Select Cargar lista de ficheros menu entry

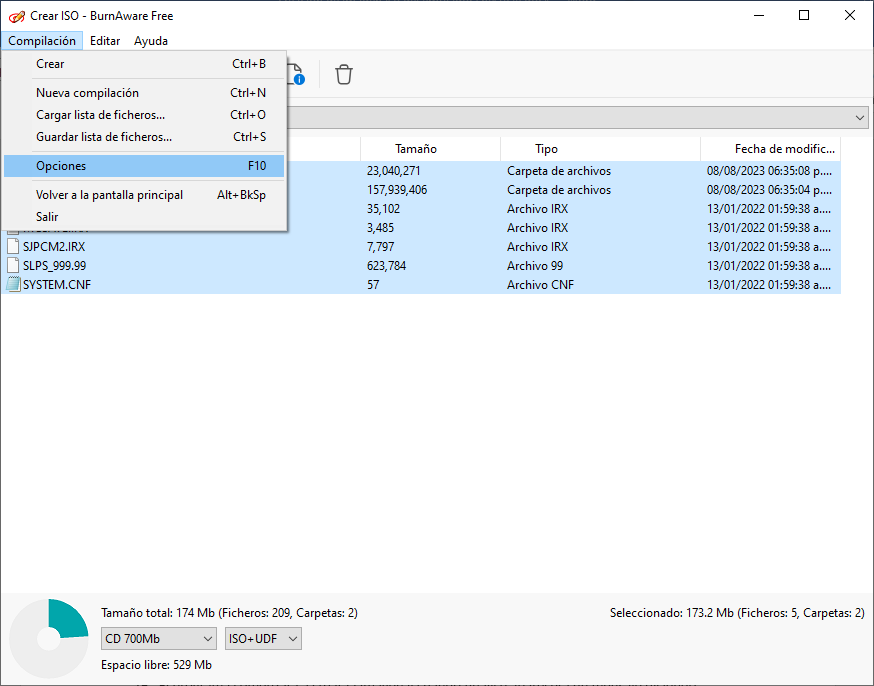click(x=144, y=115)
